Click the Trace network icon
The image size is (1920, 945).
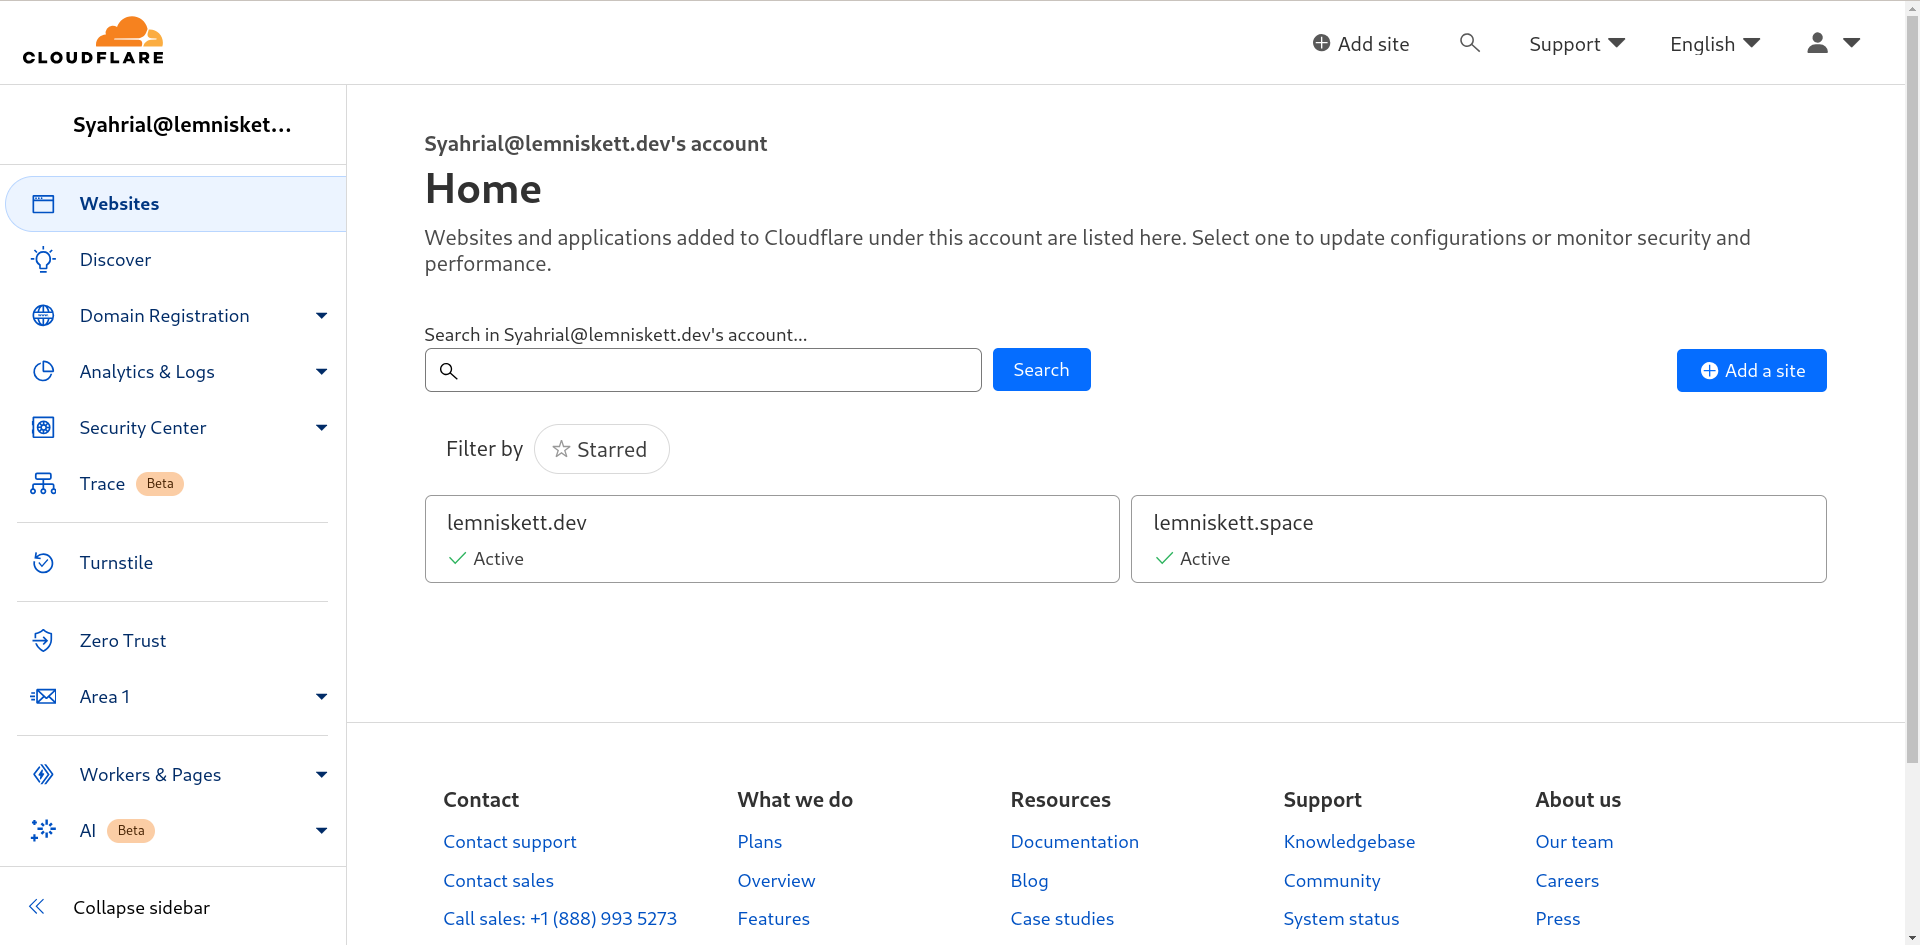(x=43, y=484)
